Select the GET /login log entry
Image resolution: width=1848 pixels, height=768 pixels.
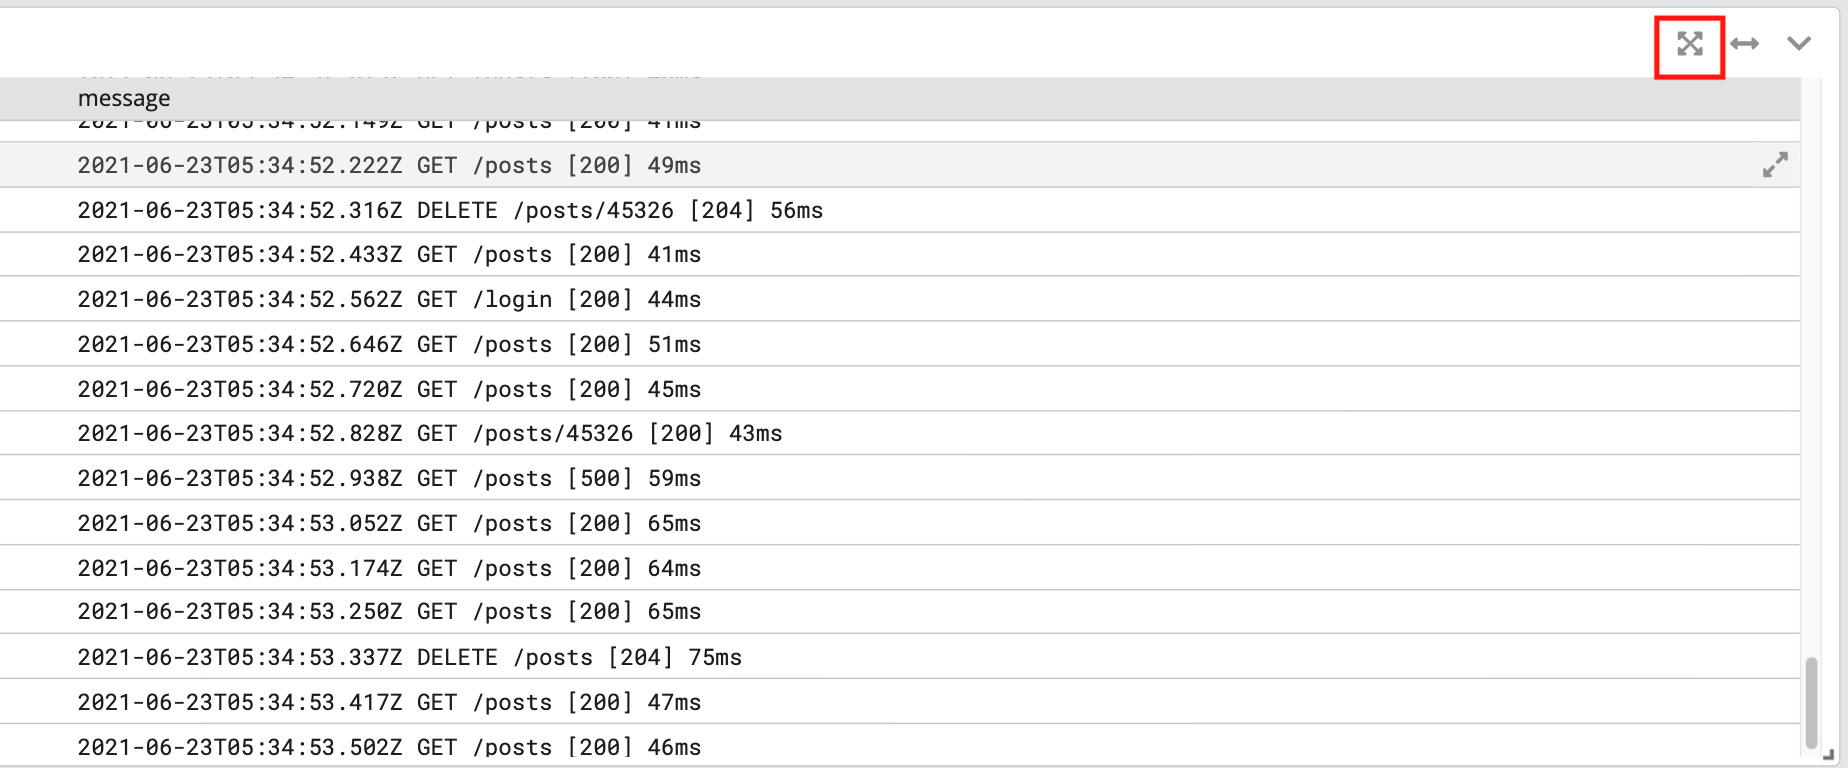click(x=389, y=299)
